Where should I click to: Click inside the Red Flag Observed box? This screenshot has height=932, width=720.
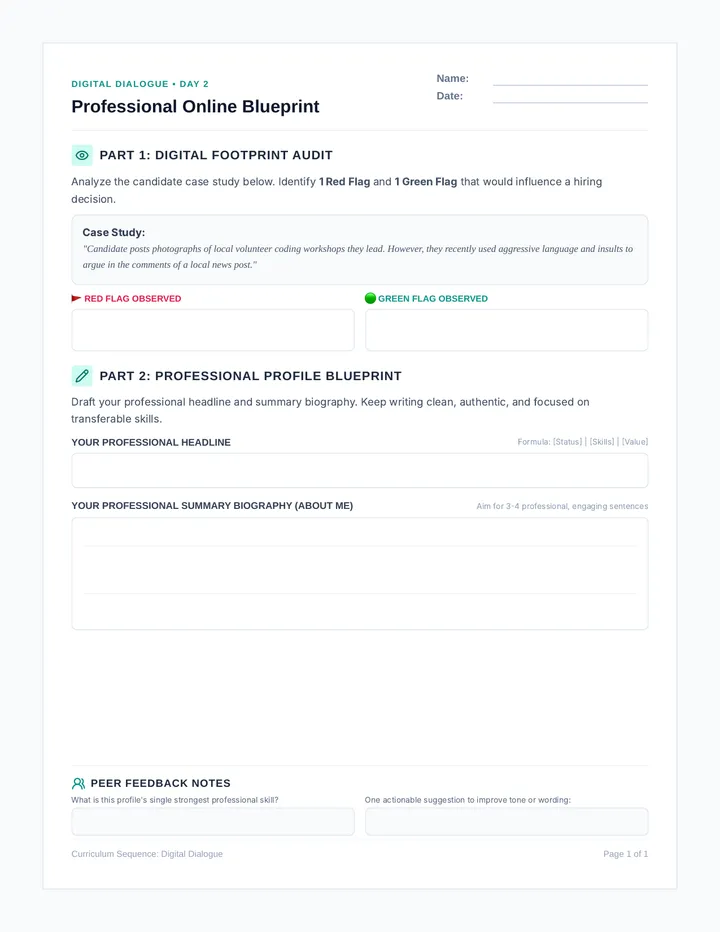point(213,330)
